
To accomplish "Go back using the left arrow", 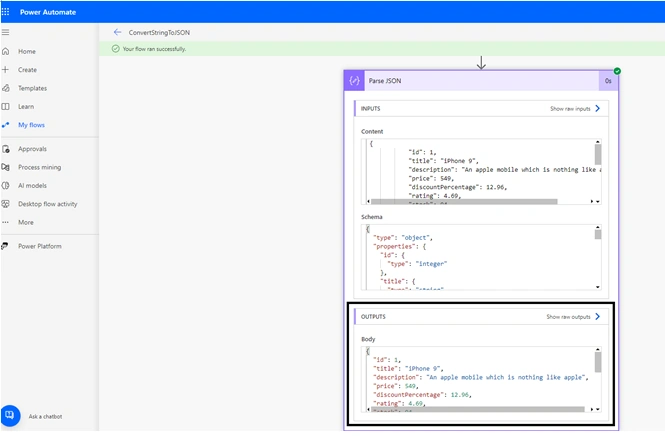I will (117, 32).
